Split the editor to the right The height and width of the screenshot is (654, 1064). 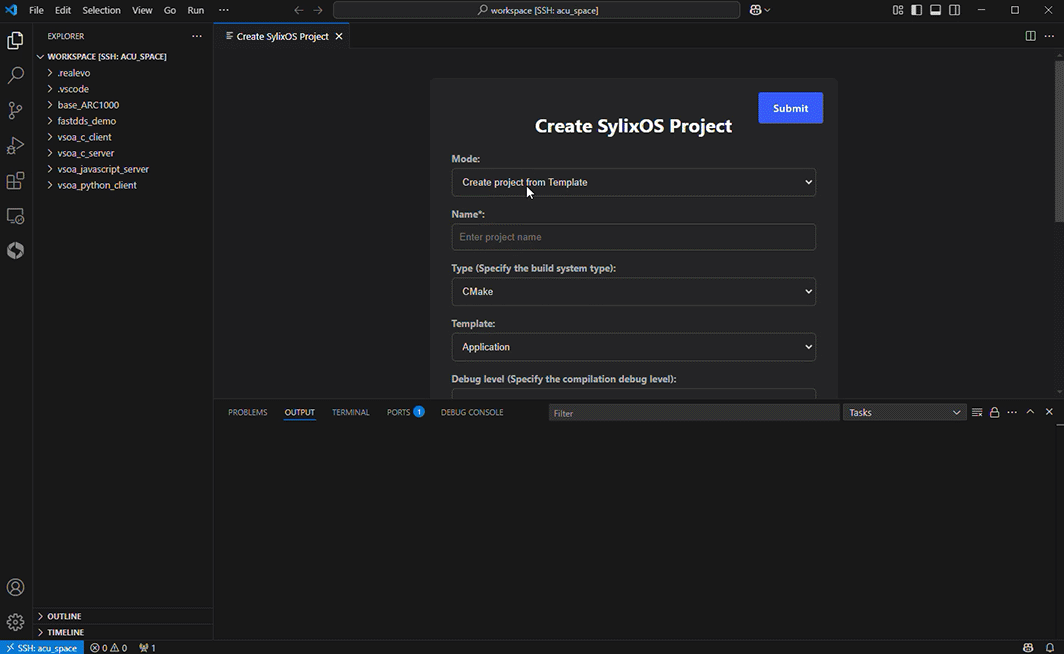tap(1030, 36)
